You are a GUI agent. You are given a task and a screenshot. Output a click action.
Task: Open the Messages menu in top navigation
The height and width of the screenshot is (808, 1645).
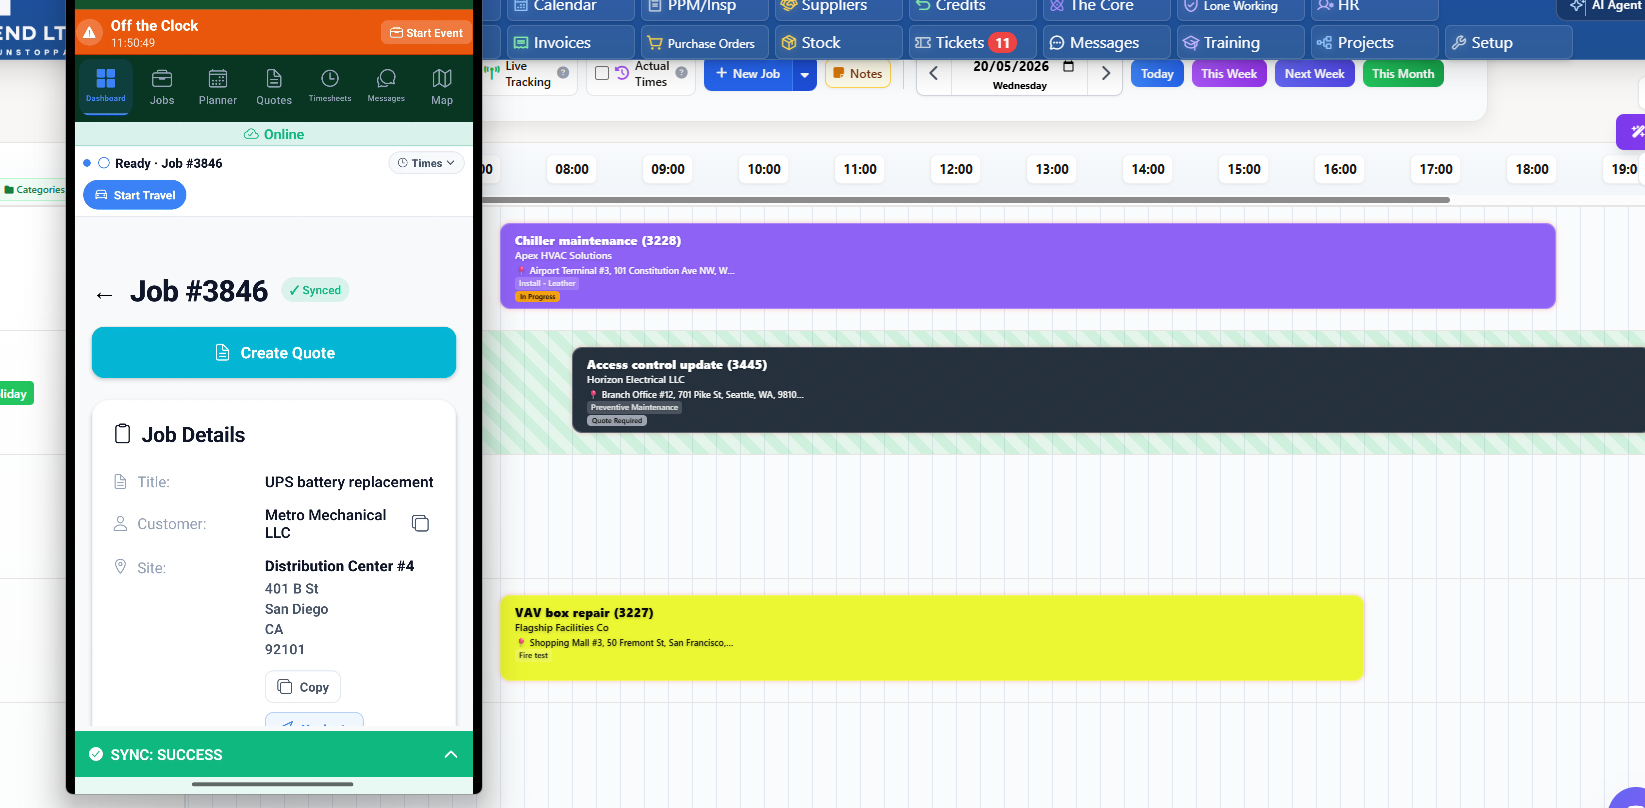(x=1106, y=43)
